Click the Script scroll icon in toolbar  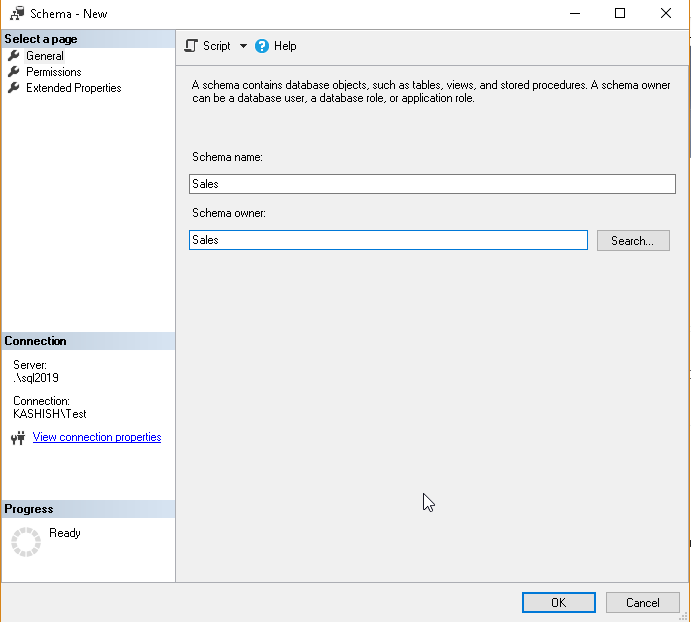(192, 46)
